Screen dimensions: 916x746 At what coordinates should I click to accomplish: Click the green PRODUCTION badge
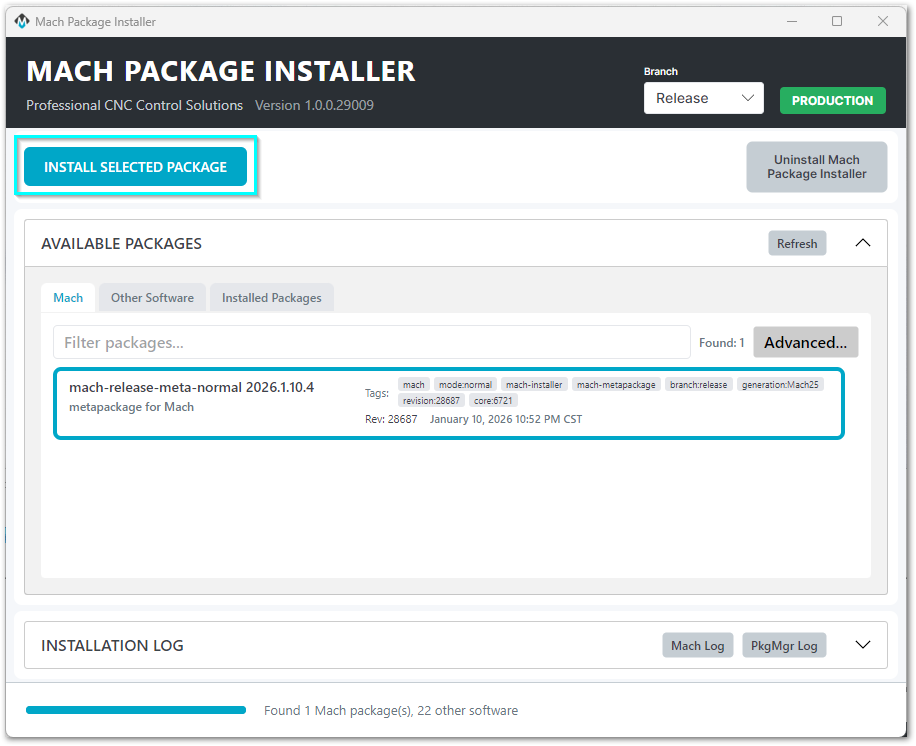(x=832, y=100)
